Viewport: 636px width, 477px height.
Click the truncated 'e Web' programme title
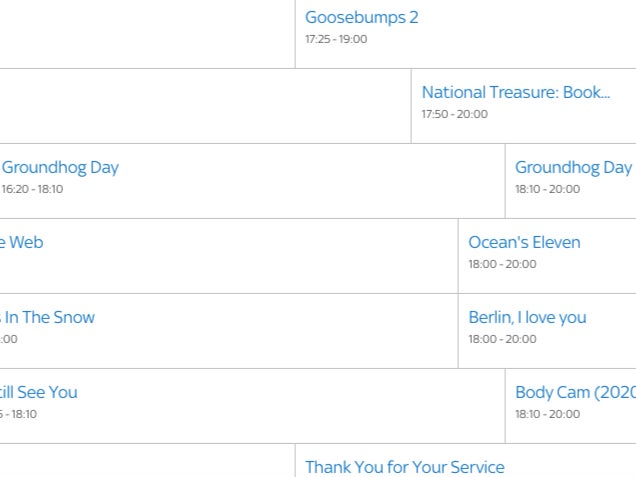coord(21,242)
